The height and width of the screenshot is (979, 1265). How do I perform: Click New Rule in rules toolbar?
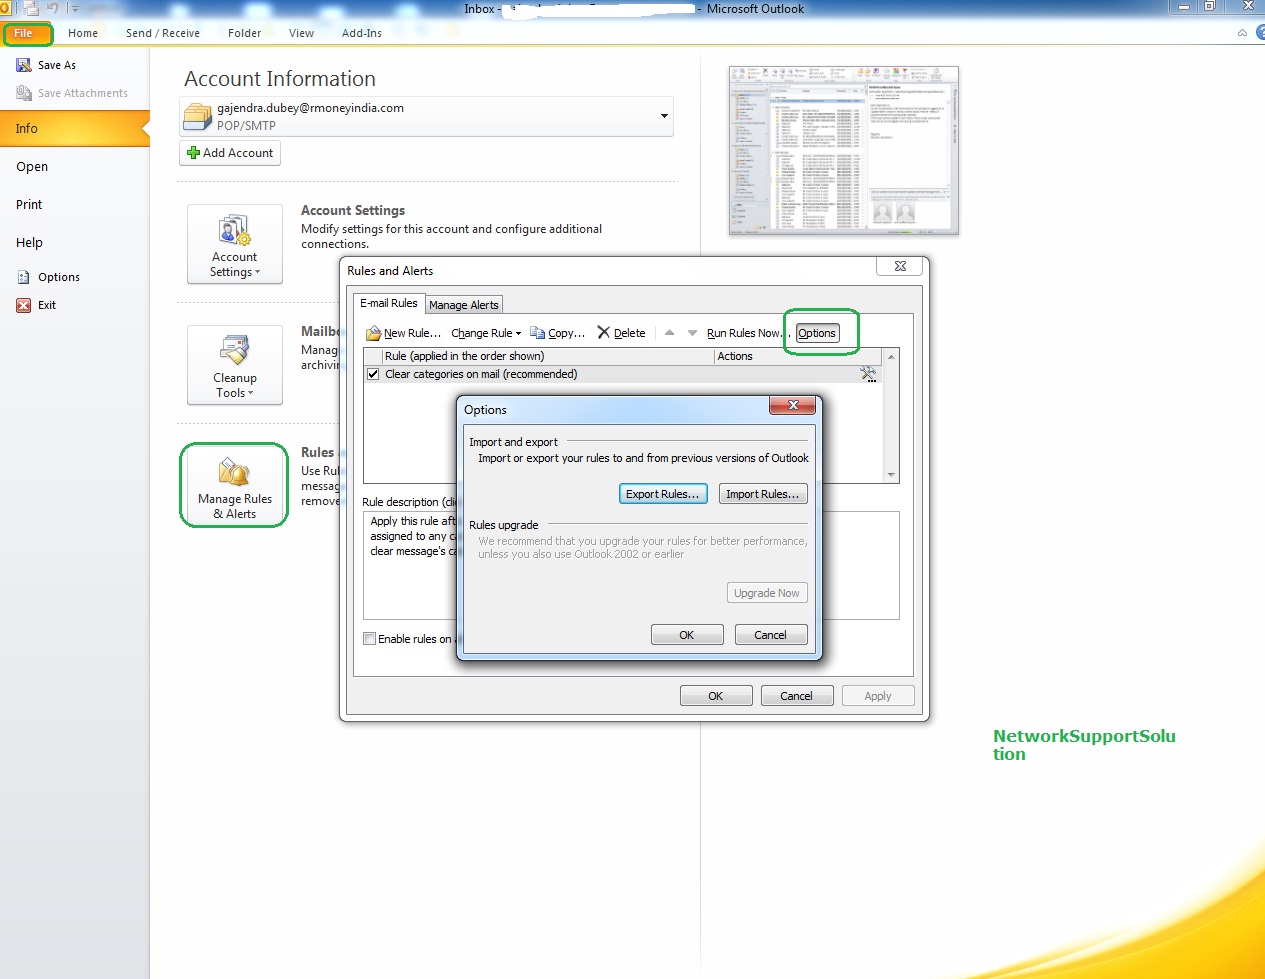click(404, 333)
